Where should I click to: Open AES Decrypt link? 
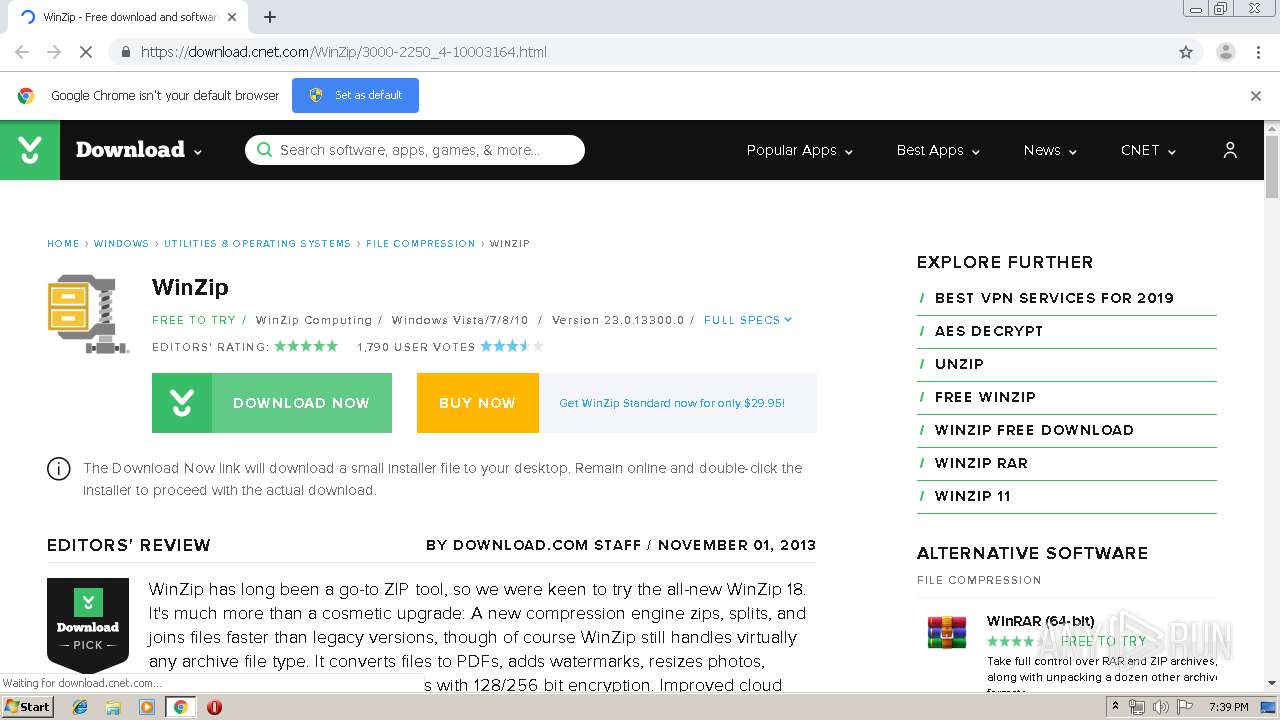click(989, 331)
